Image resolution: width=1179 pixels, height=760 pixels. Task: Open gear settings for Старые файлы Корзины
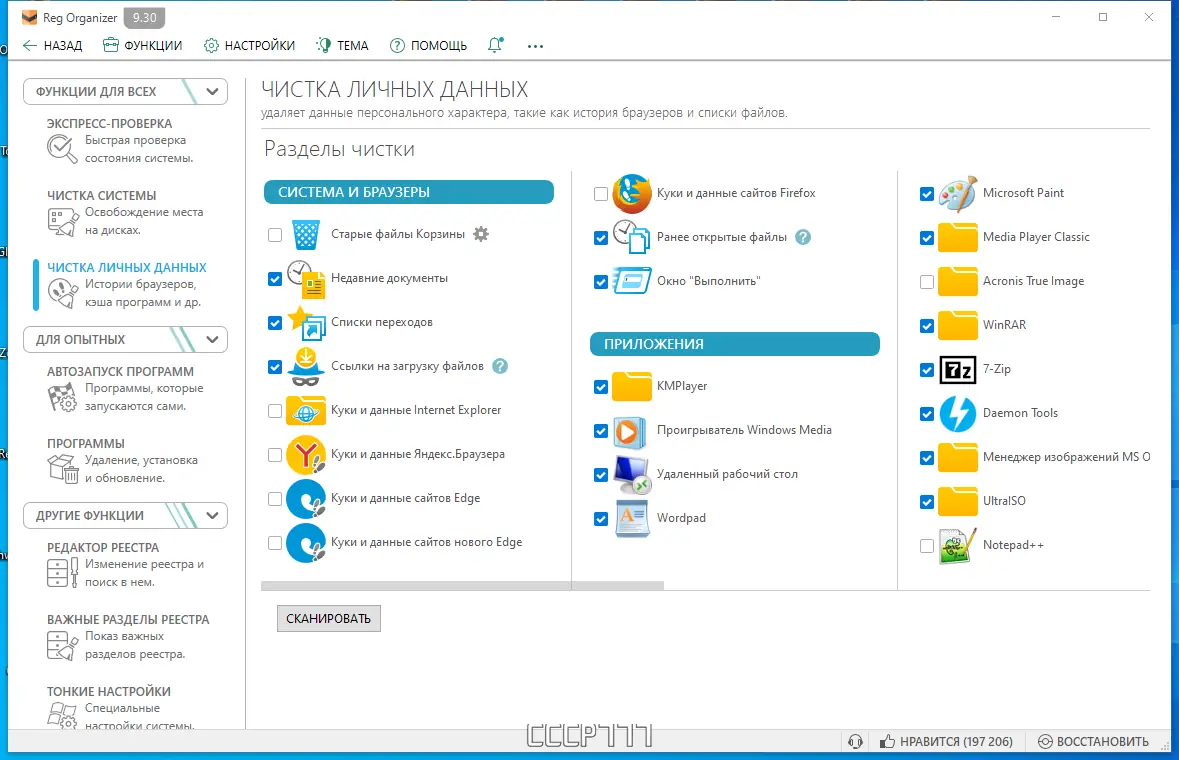coord(481,234)
